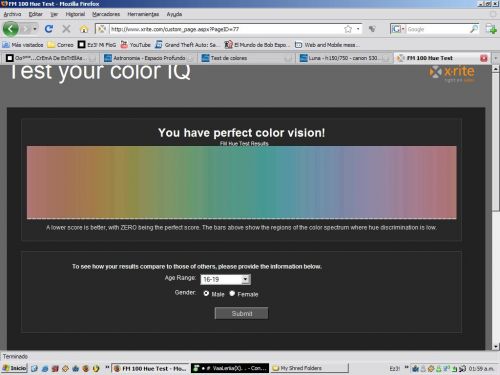Screen dimensions: 500x375
Task: Click the Internet Explorer quick launch icon
Action: (x=45, y=368)
